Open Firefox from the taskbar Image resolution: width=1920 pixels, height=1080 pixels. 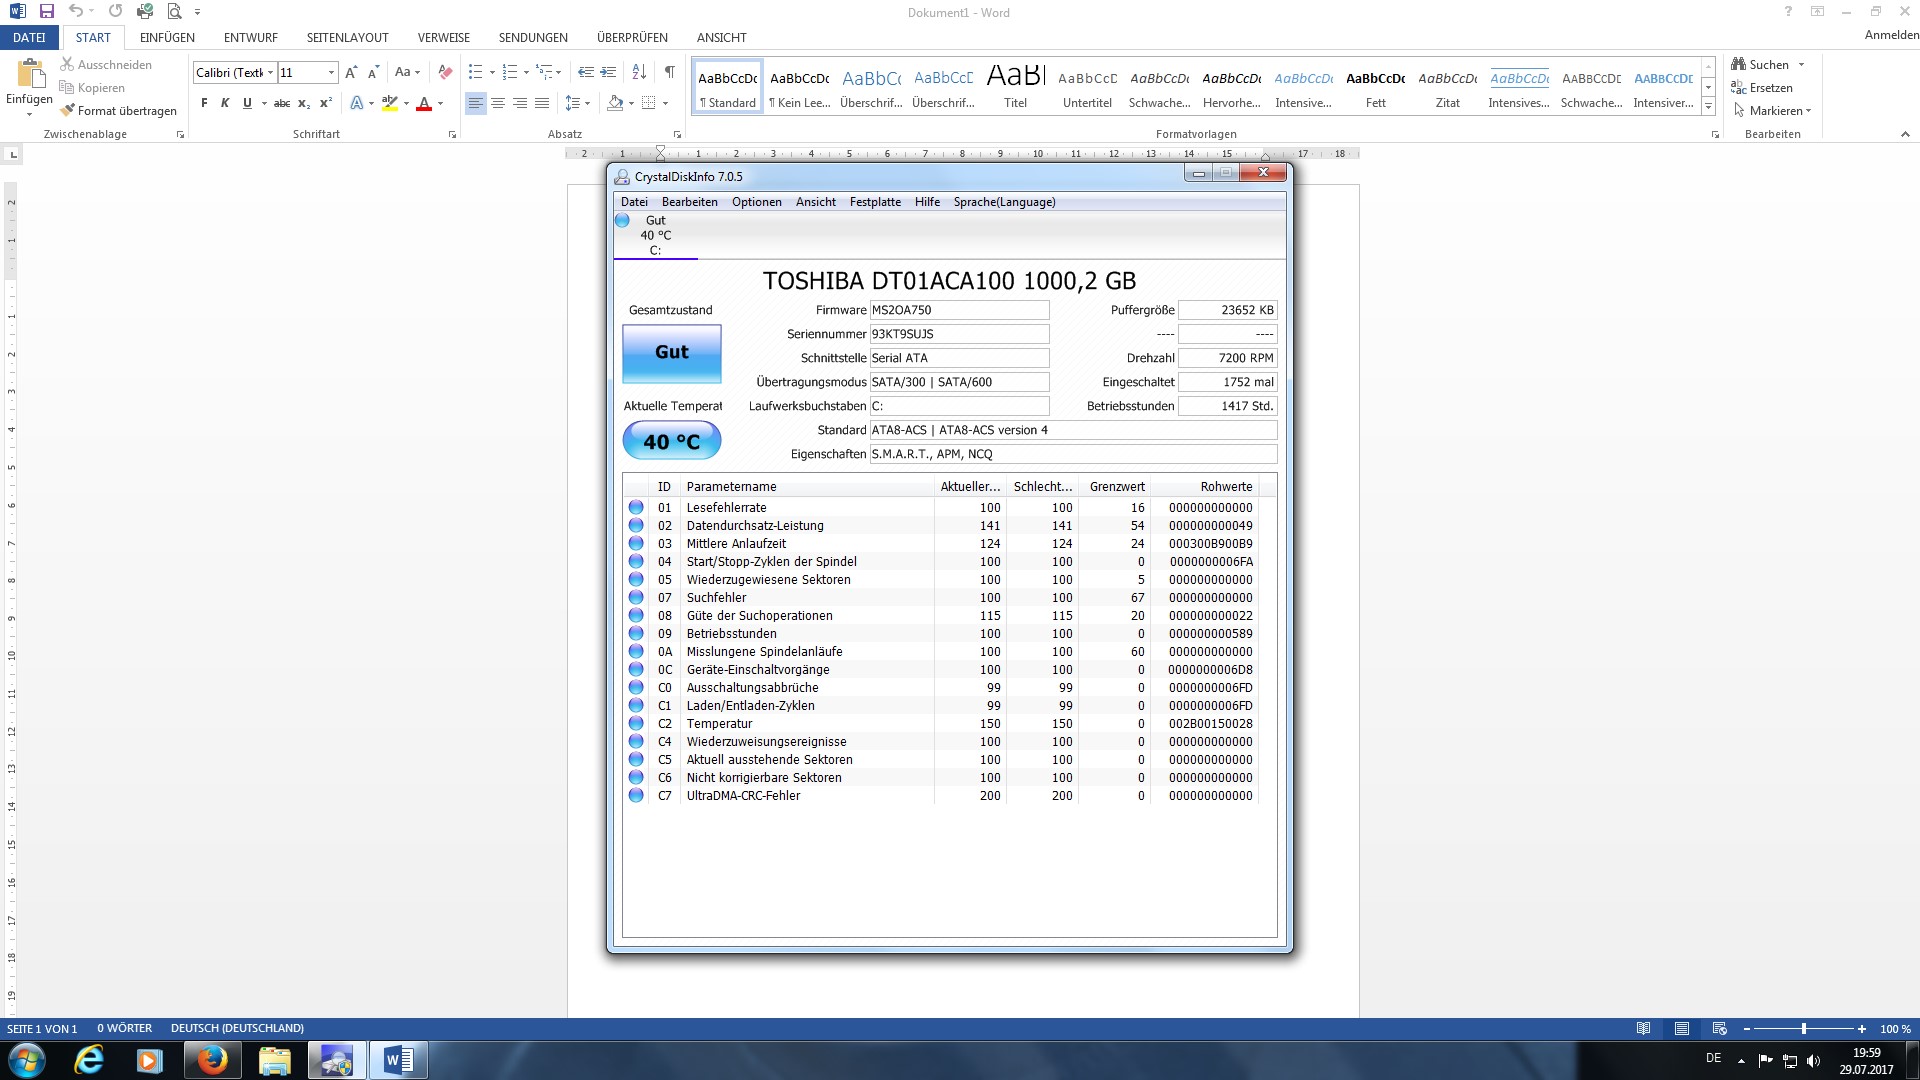pyautogui.click(x=212, y=1060)
